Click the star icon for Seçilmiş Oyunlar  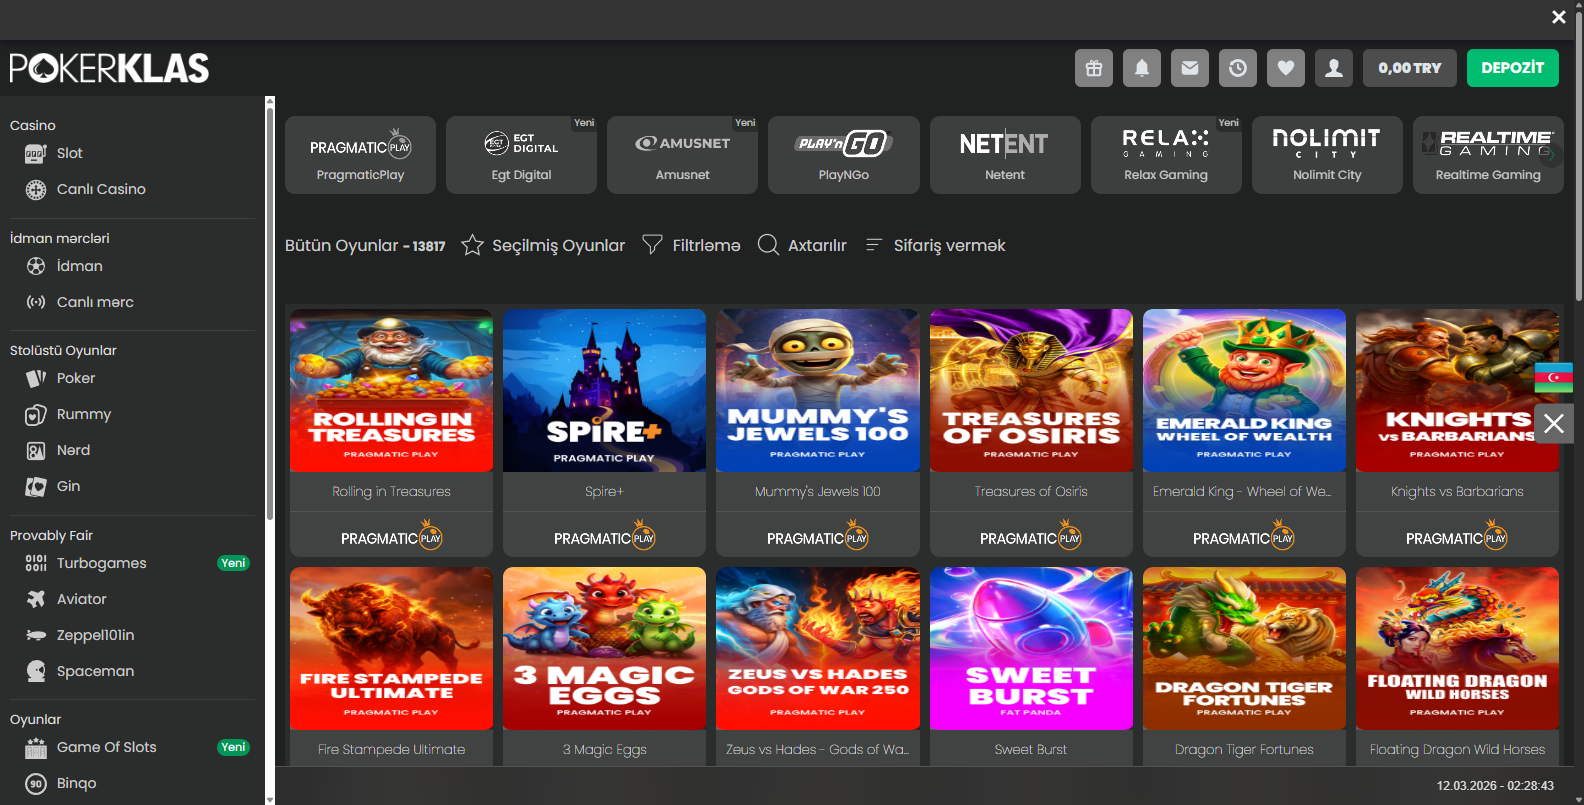click(x=472, y=245)
